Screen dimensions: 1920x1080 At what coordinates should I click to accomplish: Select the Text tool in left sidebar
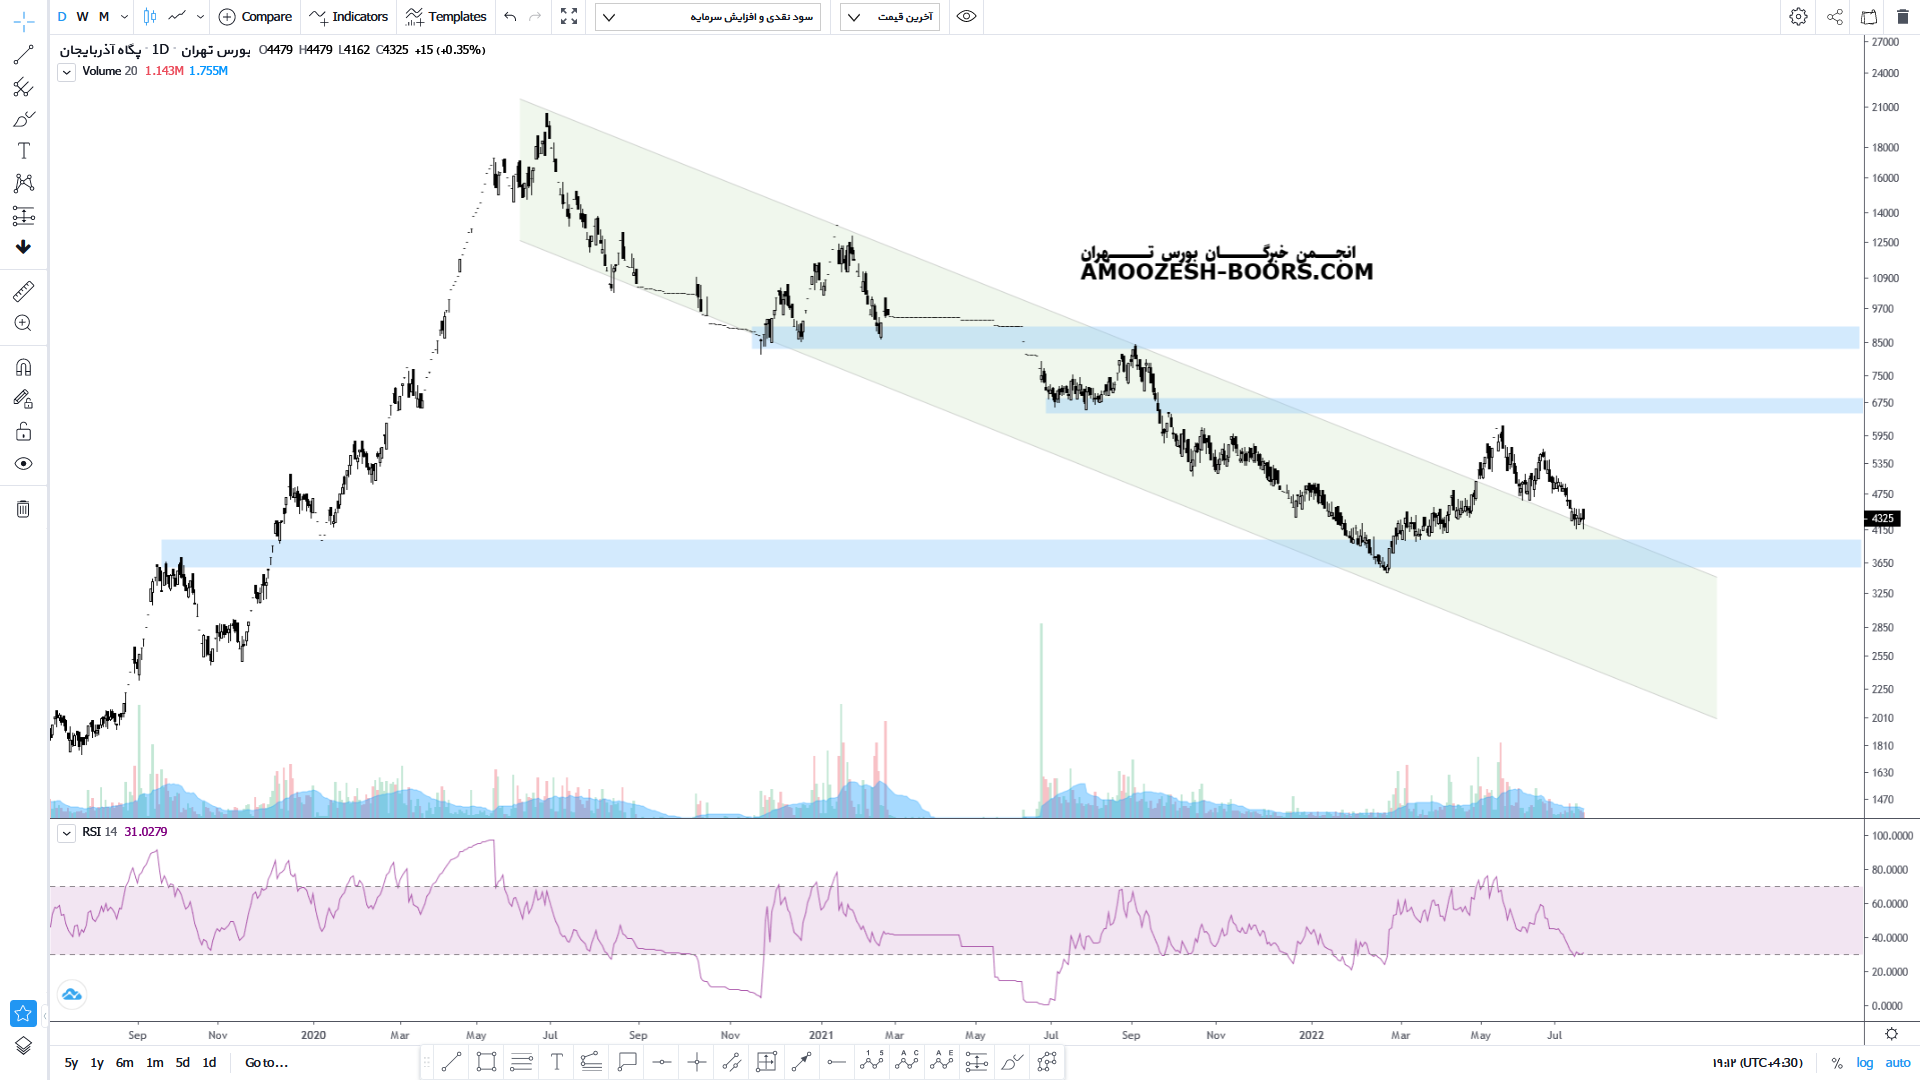[23, 151]
